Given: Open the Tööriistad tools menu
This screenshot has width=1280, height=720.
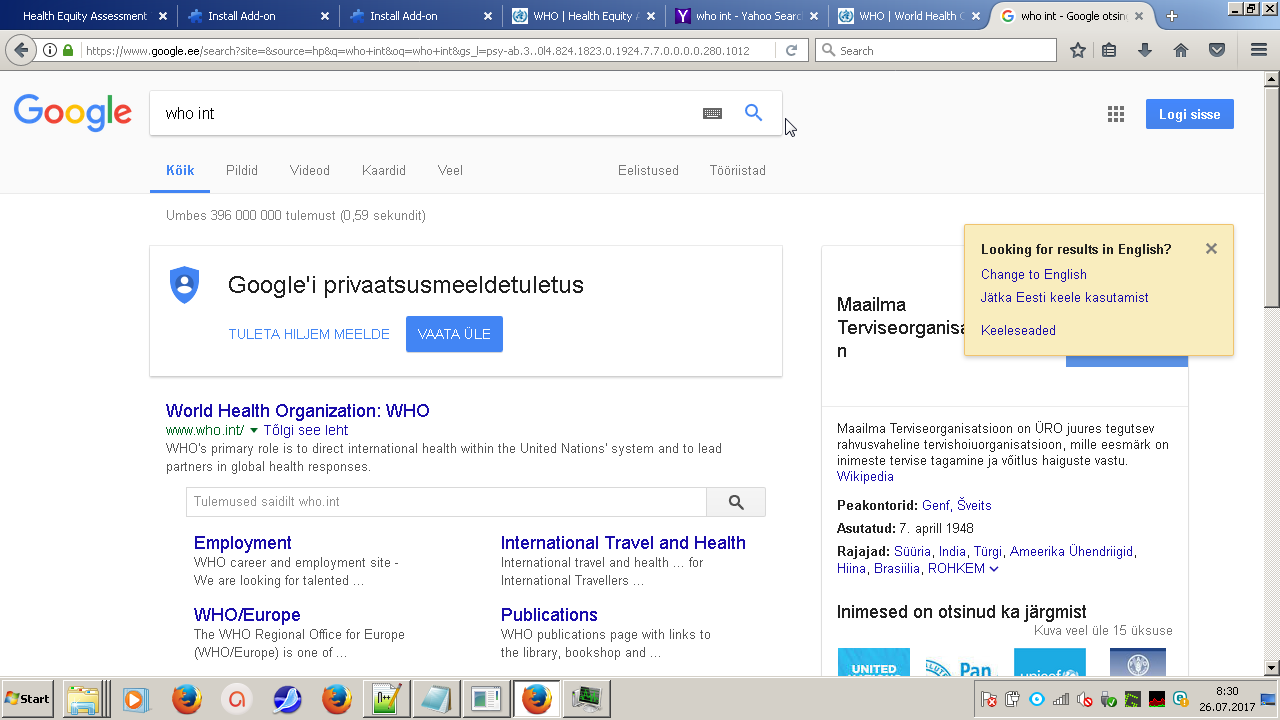Looking at the screenshot, I should point(738,171).
